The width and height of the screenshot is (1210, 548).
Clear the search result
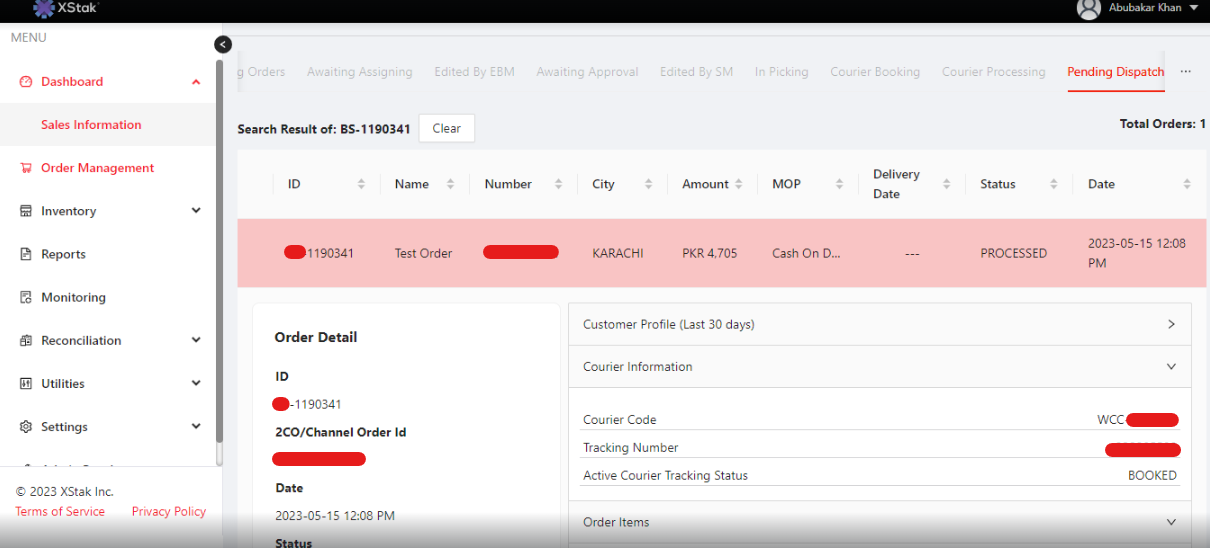(x=446, y=128)
